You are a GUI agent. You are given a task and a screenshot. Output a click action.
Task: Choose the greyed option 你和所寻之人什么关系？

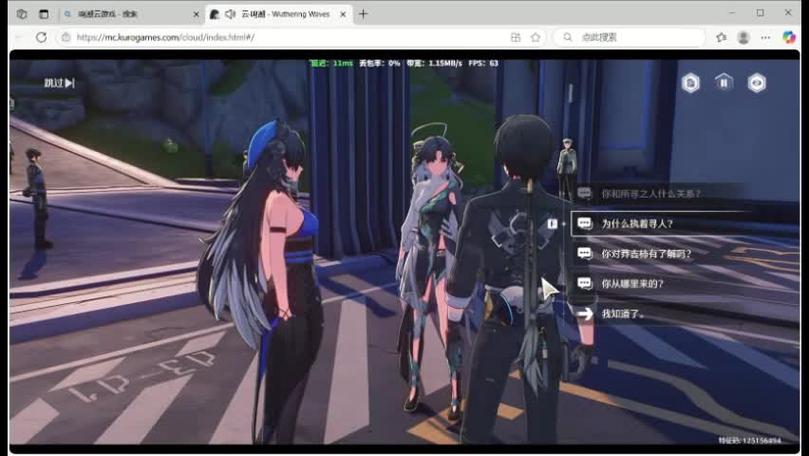[650, 193]
